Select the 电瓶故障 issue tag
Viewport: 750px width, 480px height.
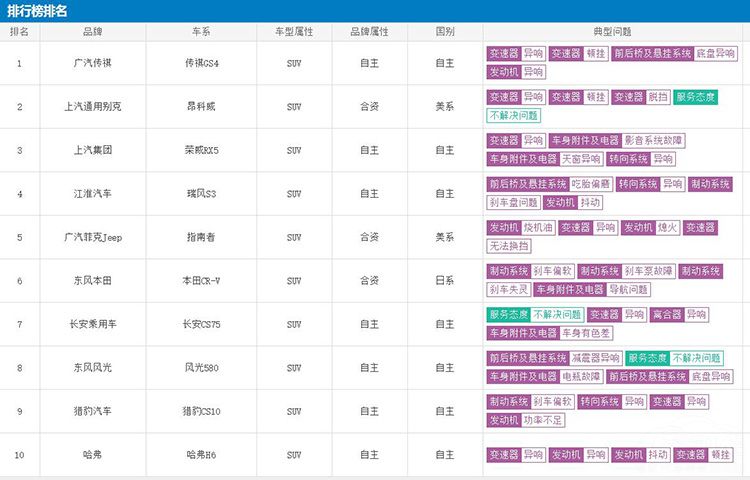click(581, 377)
